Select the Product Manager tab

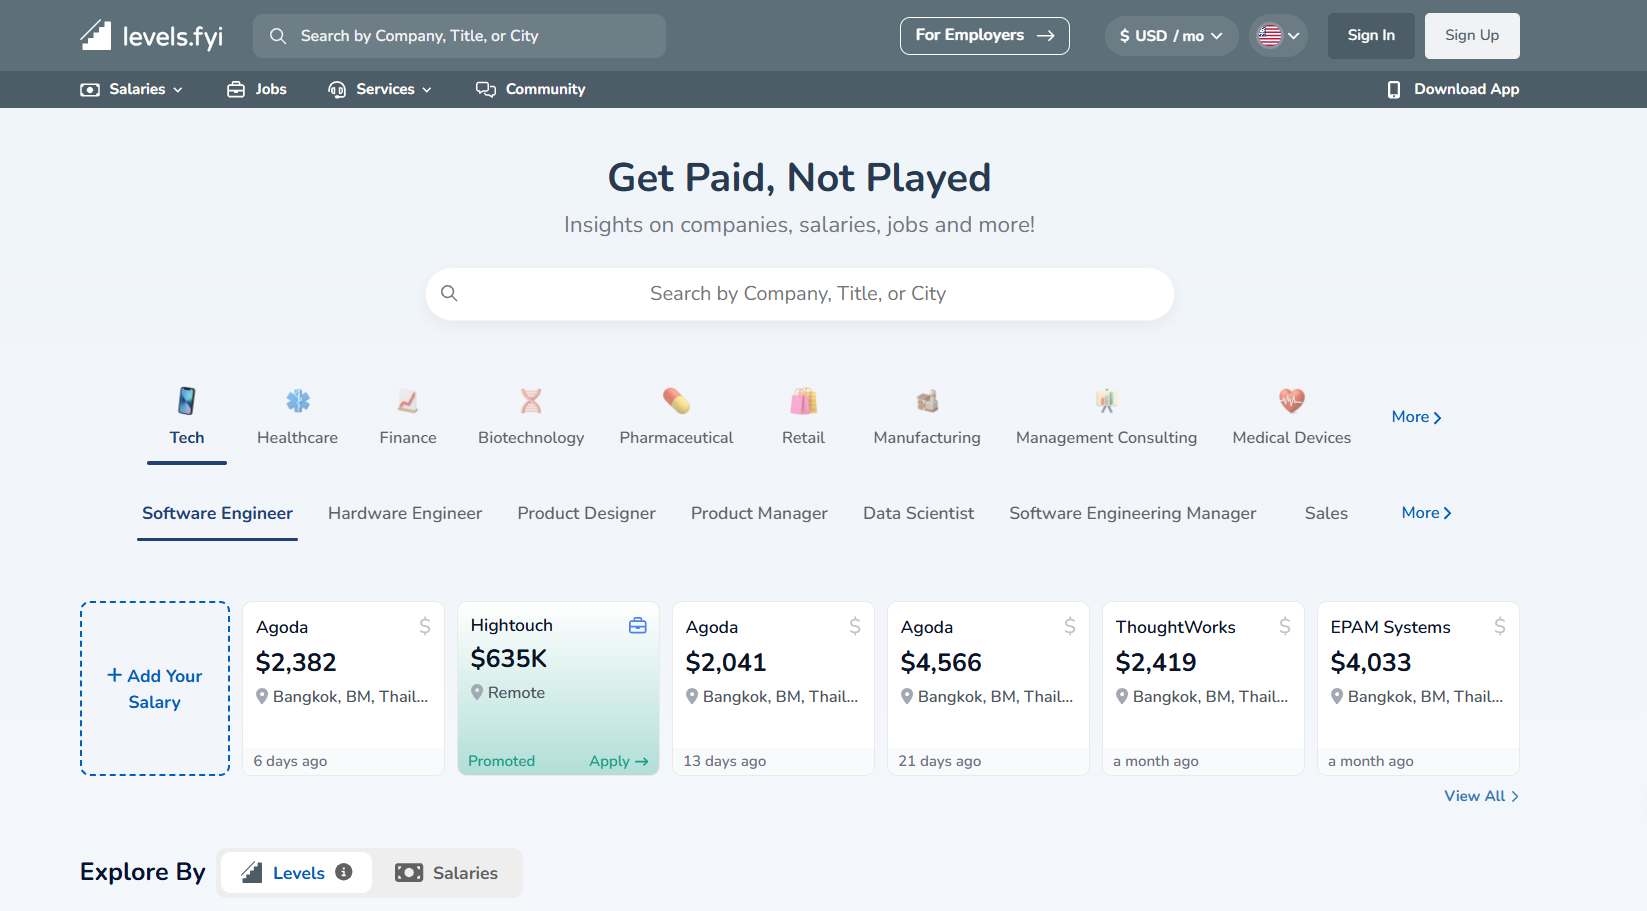click(x=759, y=513)
